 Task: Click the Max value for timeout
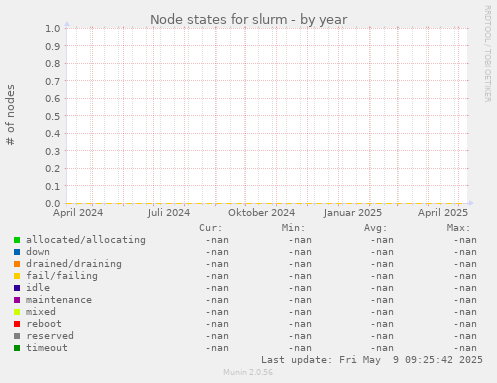[x=465, y=348]
